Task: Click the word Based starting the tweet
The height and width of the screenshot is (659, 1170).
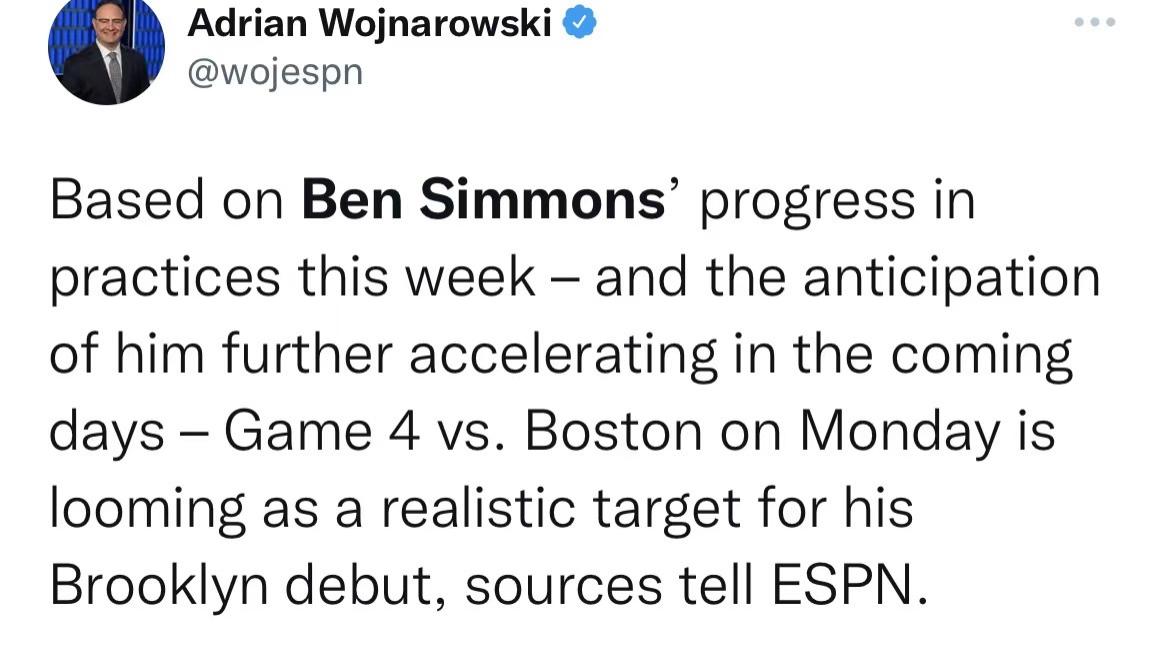Action: coord(127,200)
